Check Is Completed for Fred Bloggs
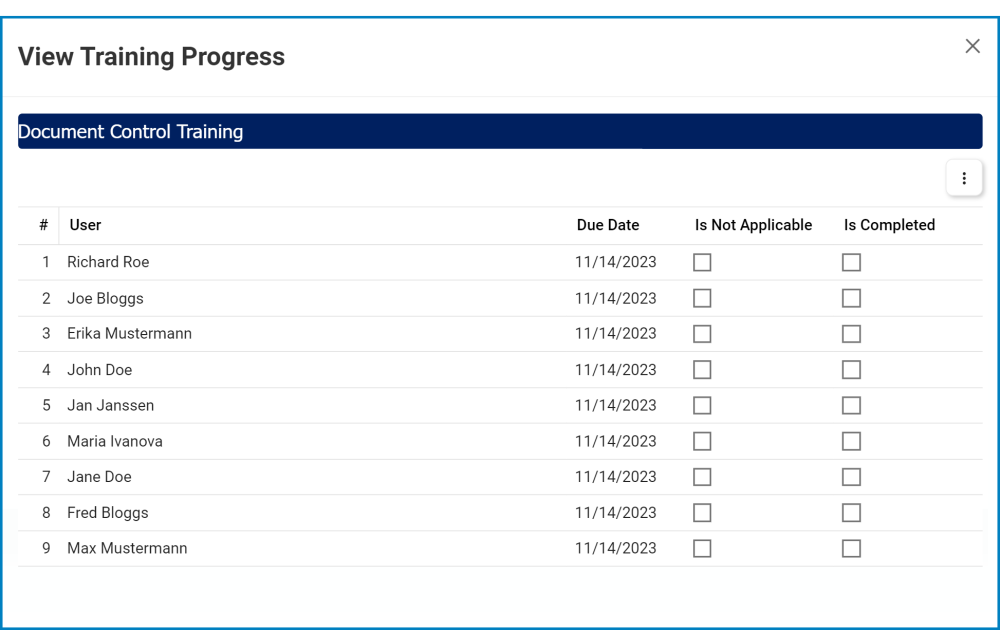 851,512
